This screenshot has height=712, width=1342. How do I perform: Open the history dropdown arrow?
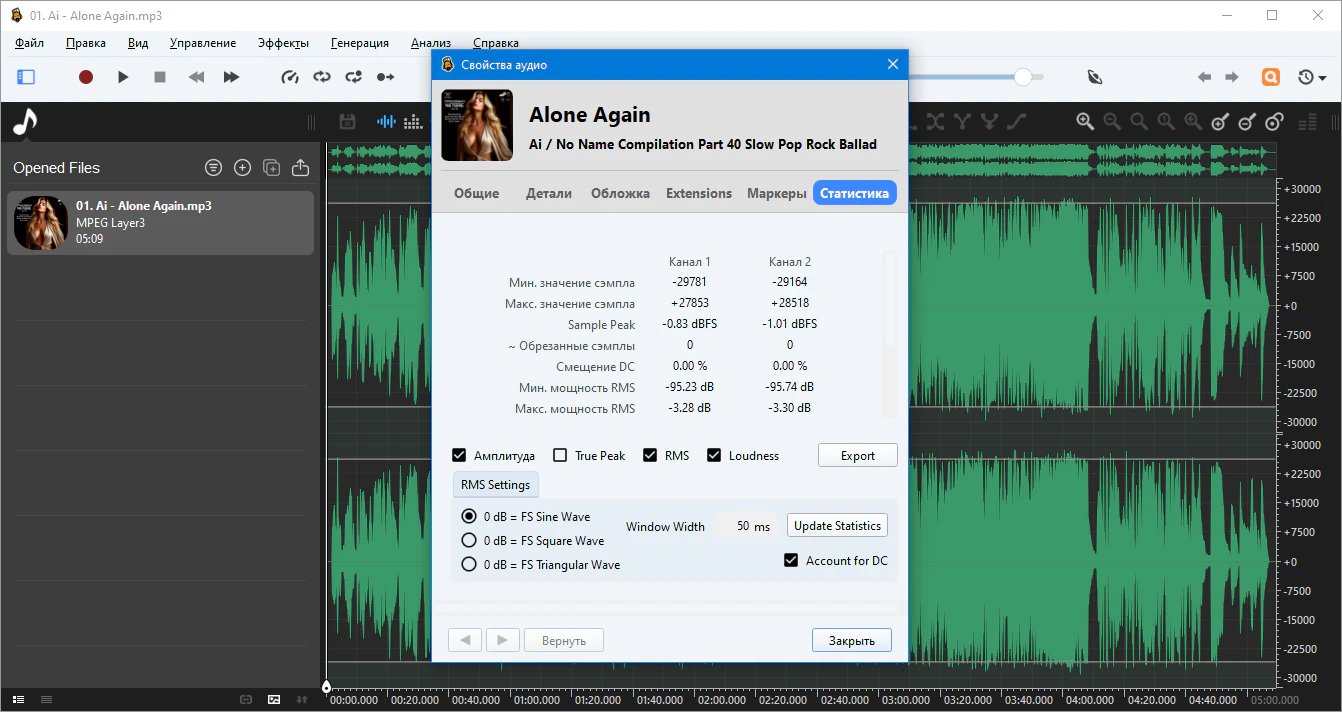[1322, 78]
